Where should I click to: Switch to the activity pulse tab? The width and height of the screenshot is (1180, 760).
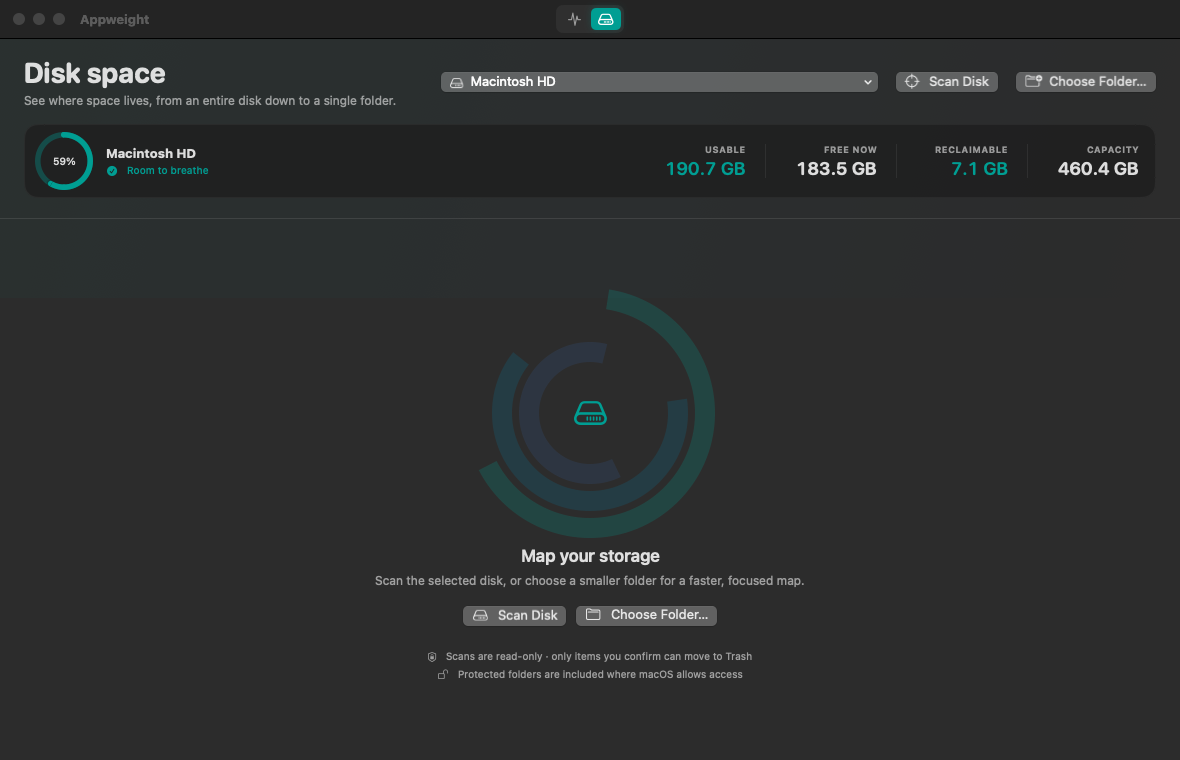point(574,20)
